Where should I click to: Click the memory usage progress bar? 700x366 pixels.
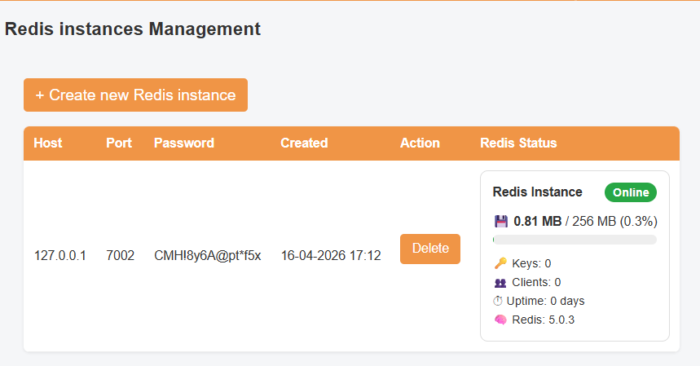[575, 240]
